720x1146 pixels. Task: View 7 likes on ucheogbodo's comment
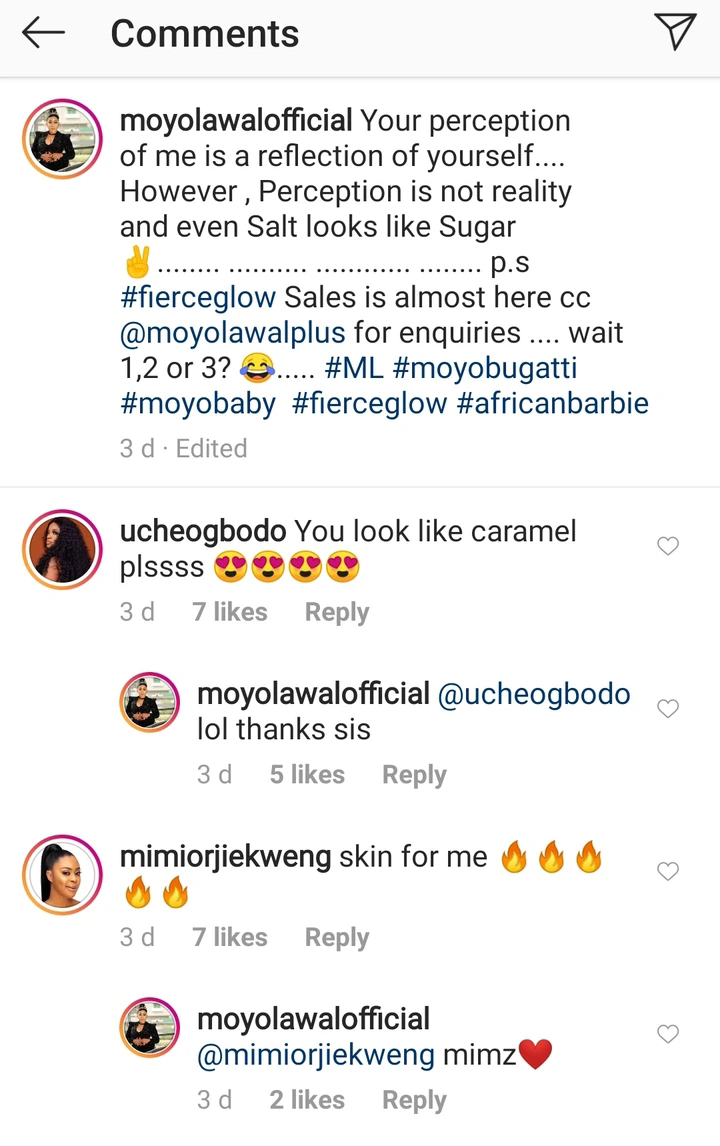(230, 612)
